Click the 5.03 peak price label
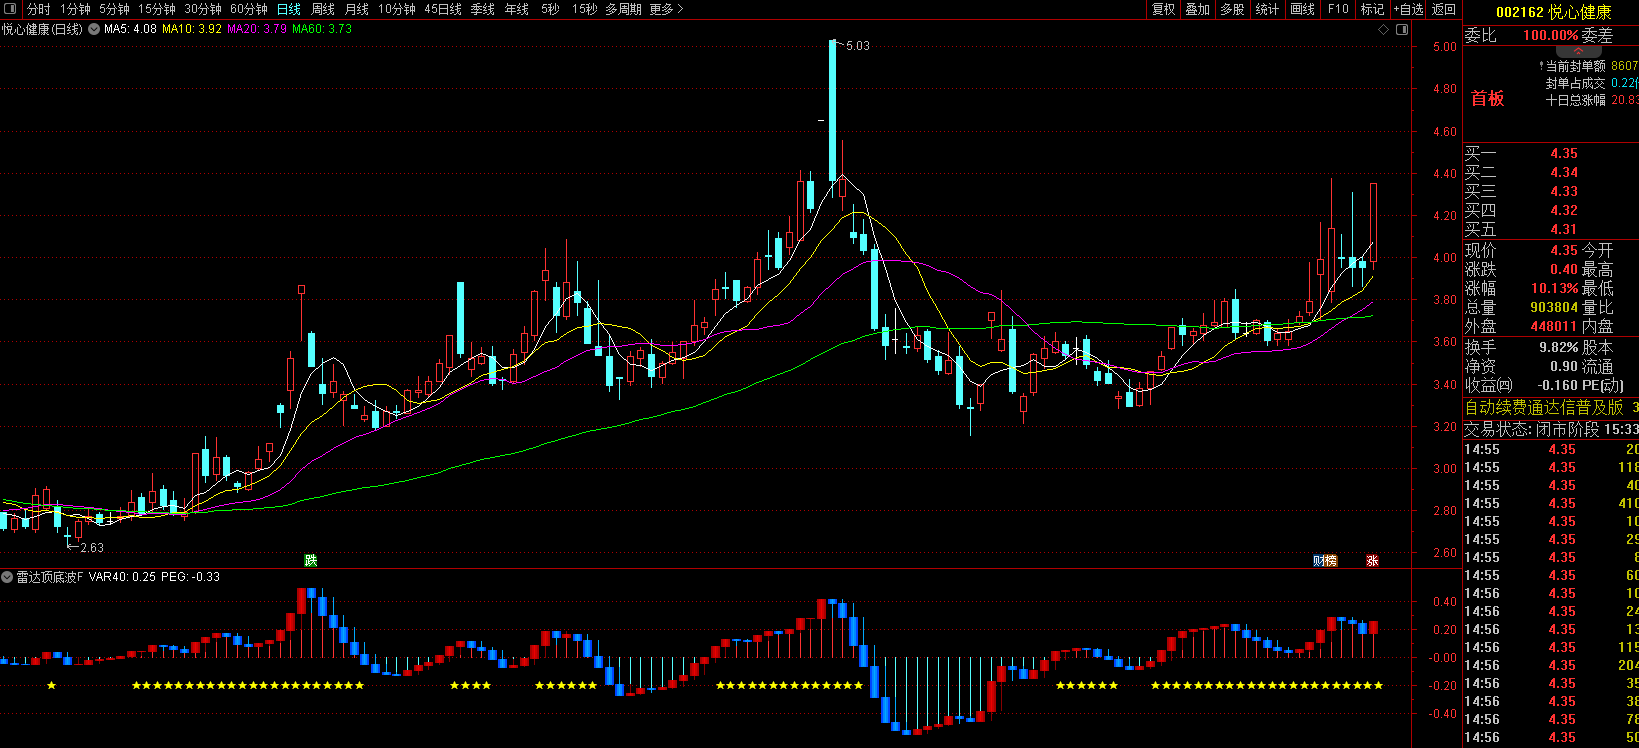Viewport: 1639px width, 748px height. pyautogui.click(x=858, y=46)
